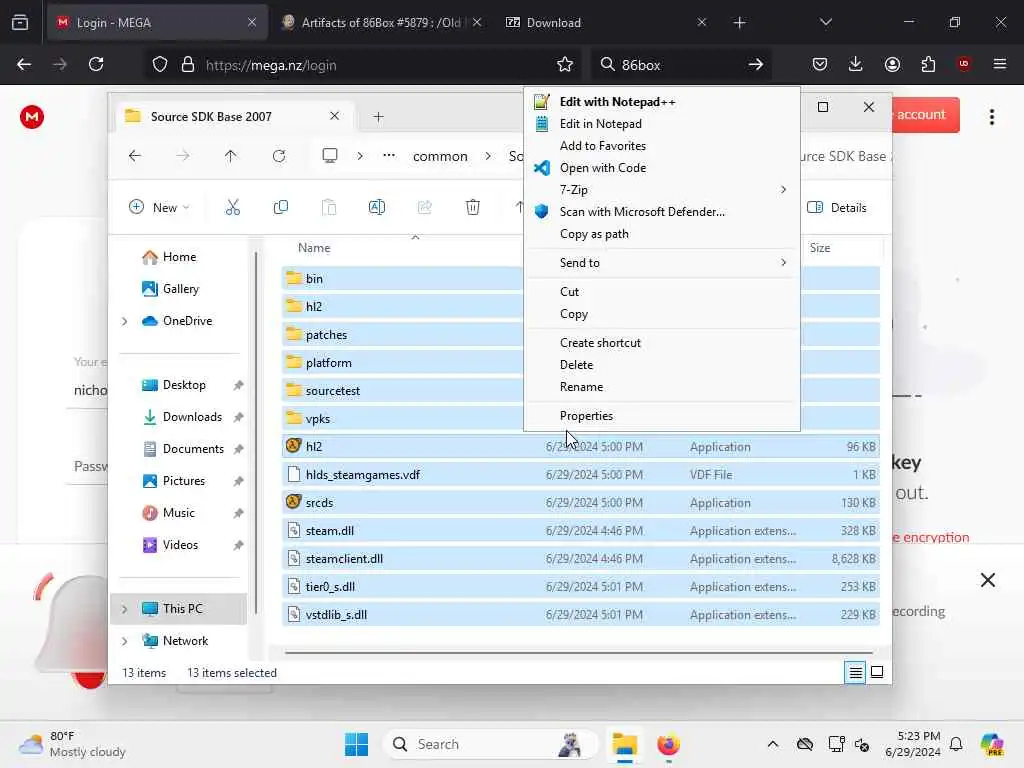Image resolution: width=1024 pixels, height=768 pixels.
Task: Expand the Network tree node
Action: click(125, 641)
